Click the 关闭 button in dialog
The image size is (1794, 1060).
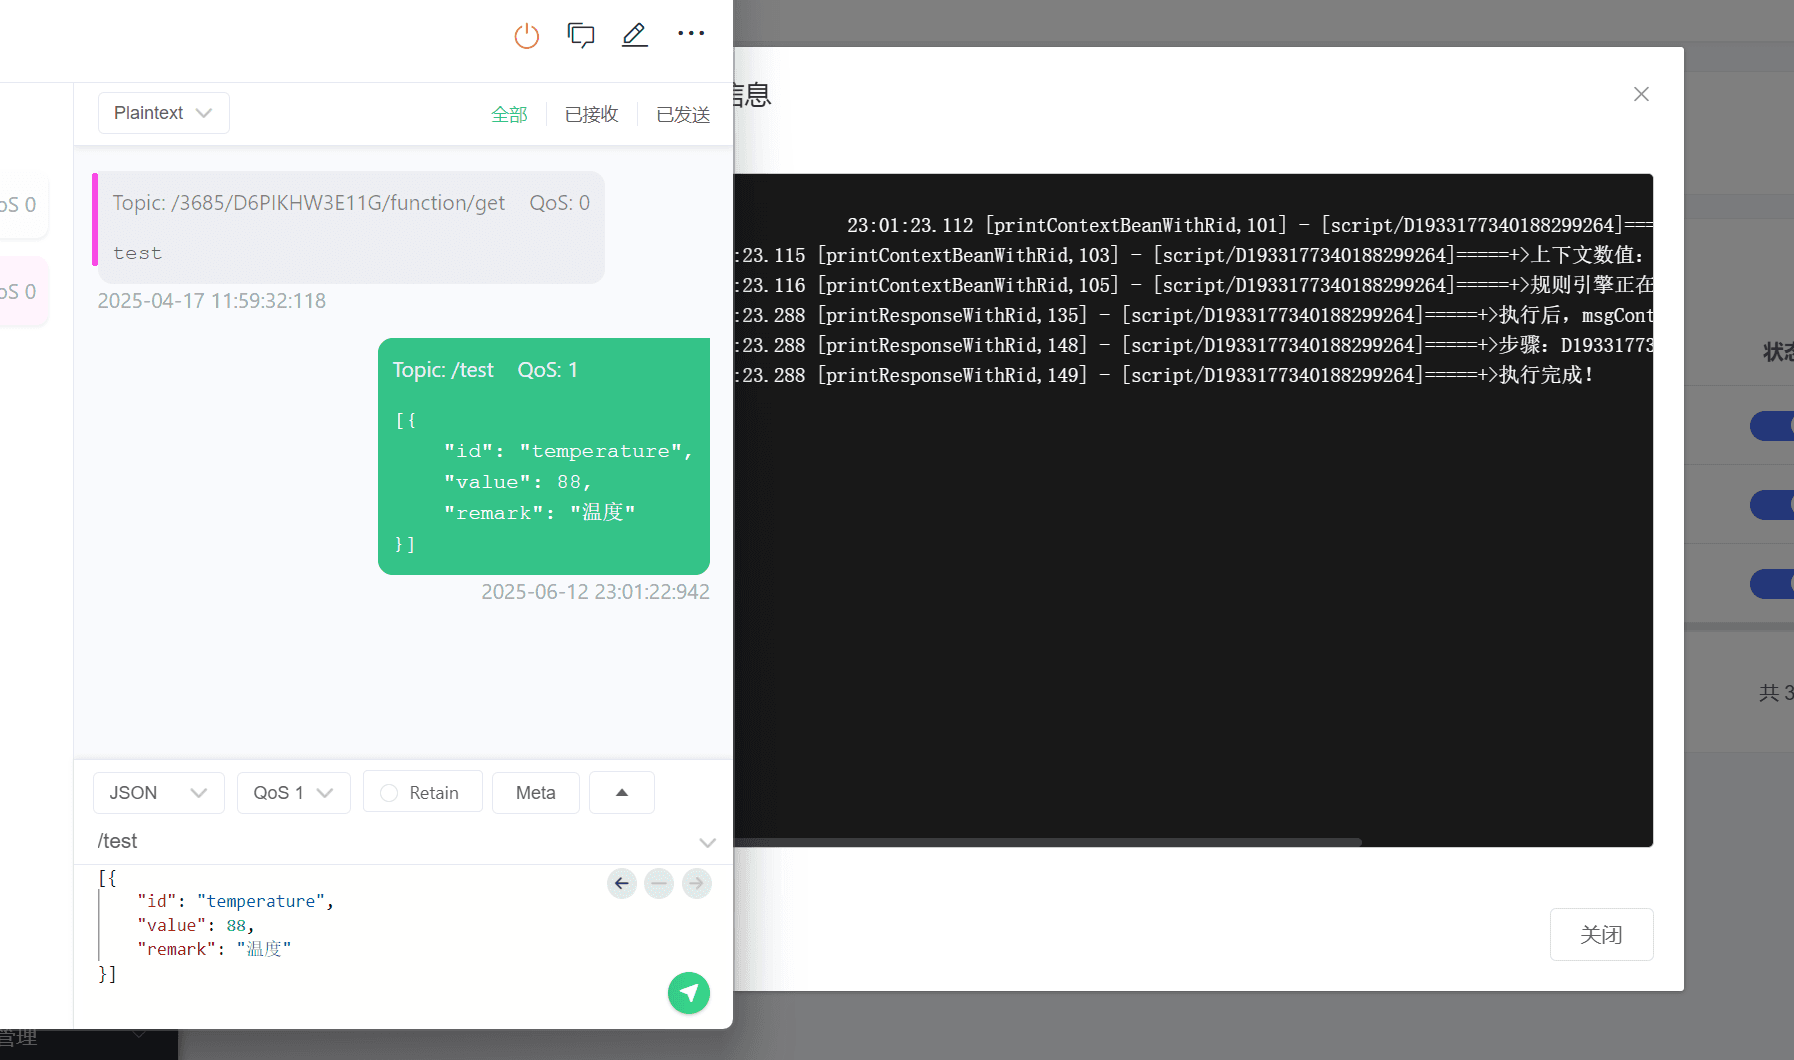click(1602, 935)
